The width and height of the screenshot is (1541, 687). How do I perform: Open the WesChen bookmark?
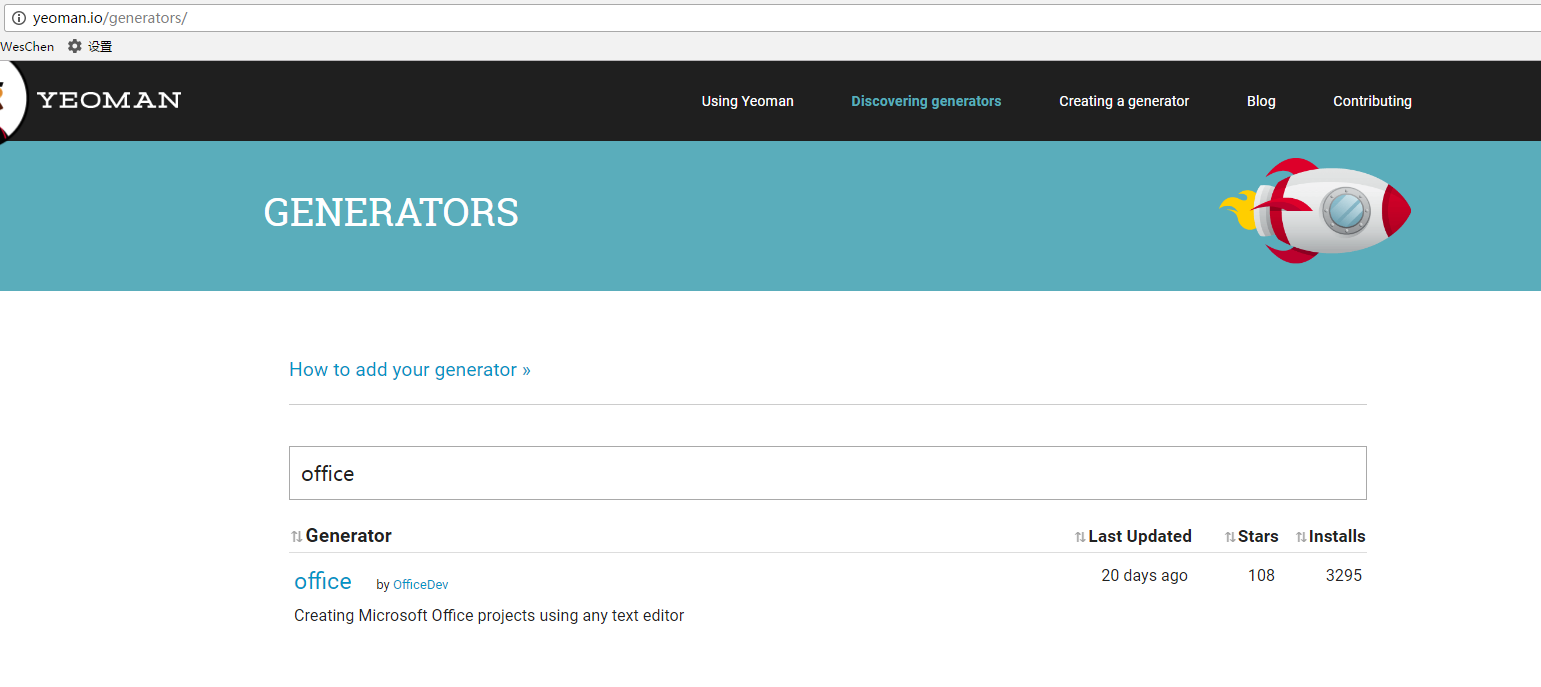point(27,46)
